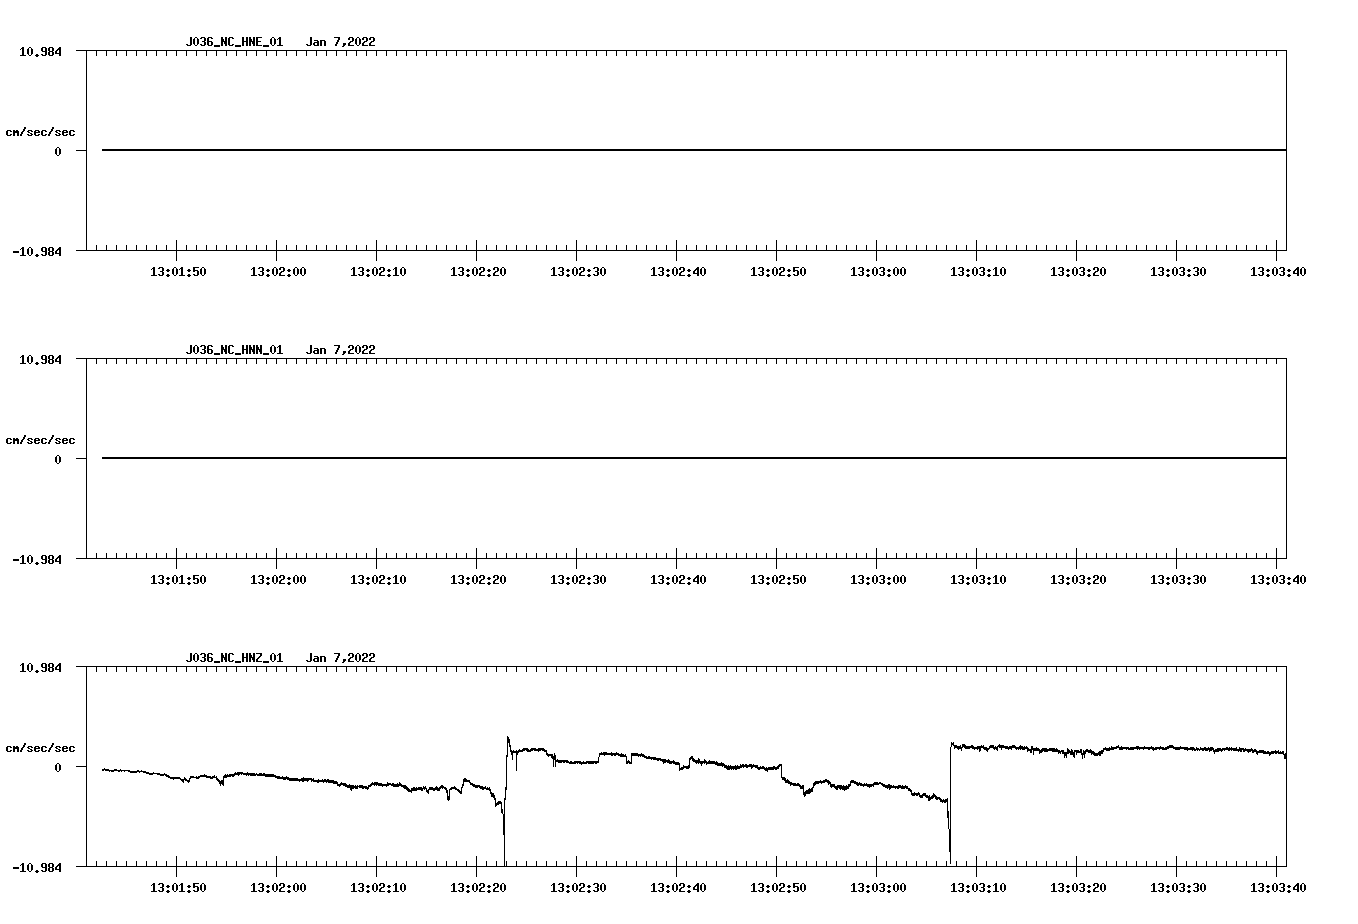Click the -10.984 lower limit on HNE axis
This screenshot has width=1358, height=924.
tap(37, 252)
